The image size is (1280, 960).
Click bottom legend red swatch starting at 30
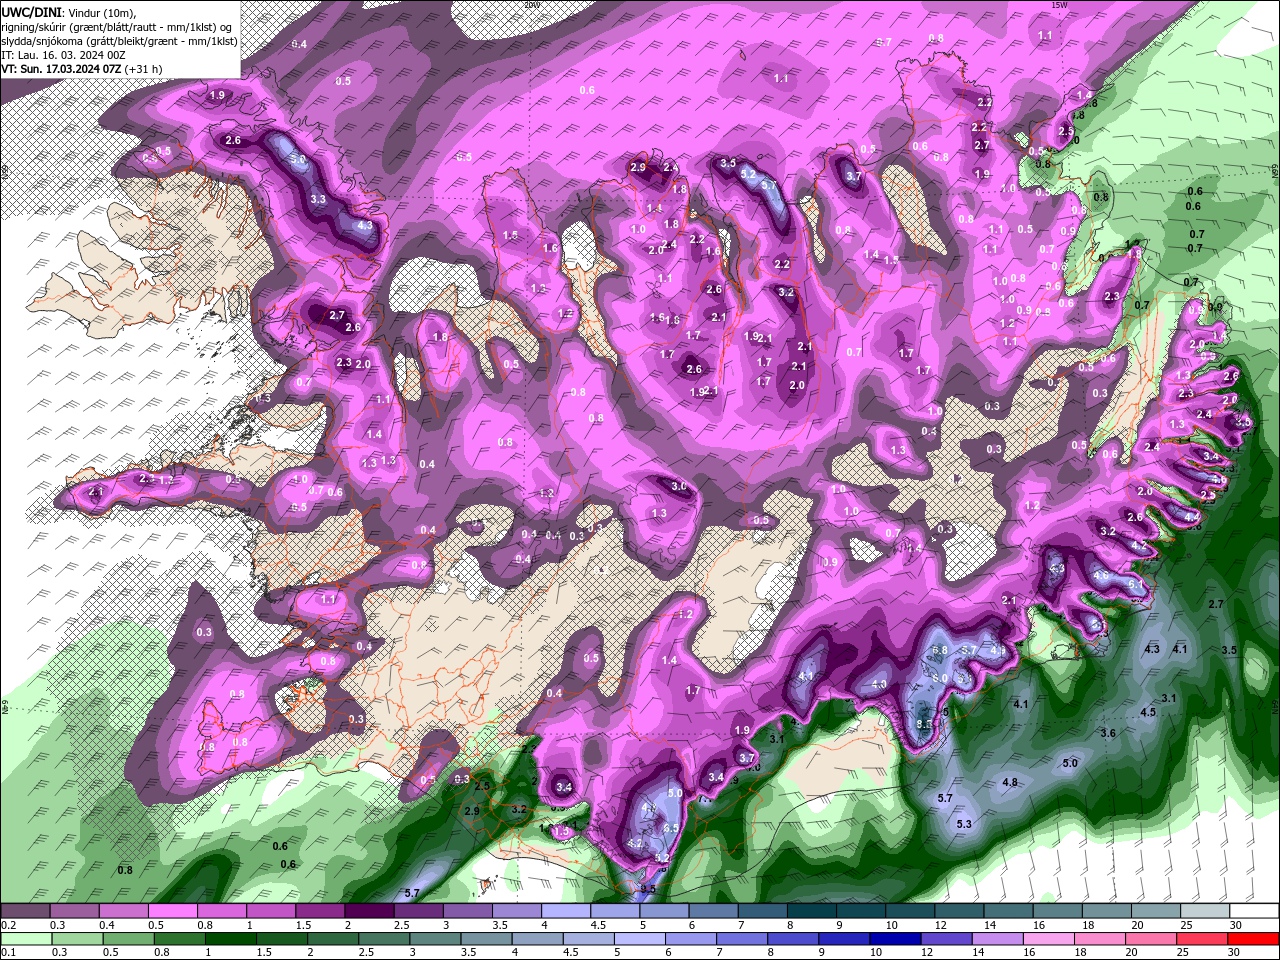click(x=1254, y=939)
